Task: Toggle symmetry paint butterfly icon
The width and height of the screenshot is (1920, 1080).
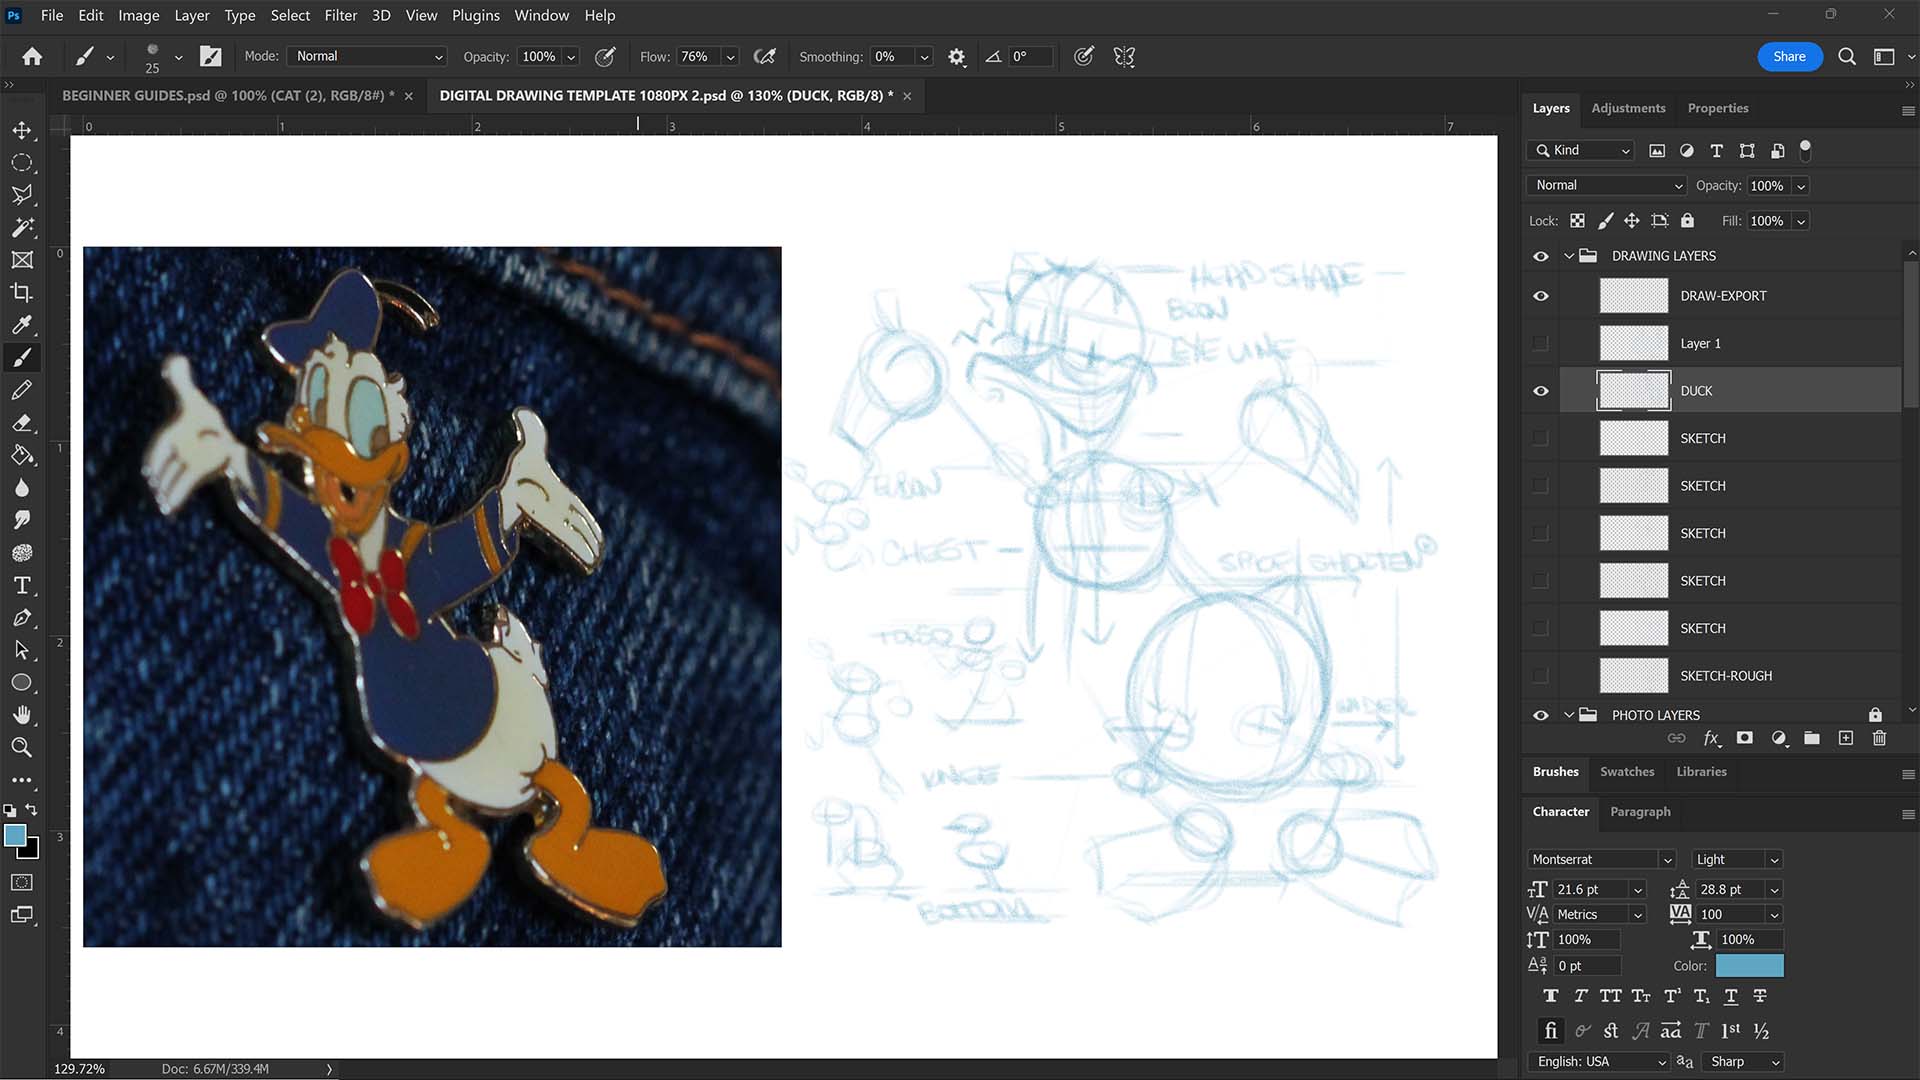Action: point(1124,57)
